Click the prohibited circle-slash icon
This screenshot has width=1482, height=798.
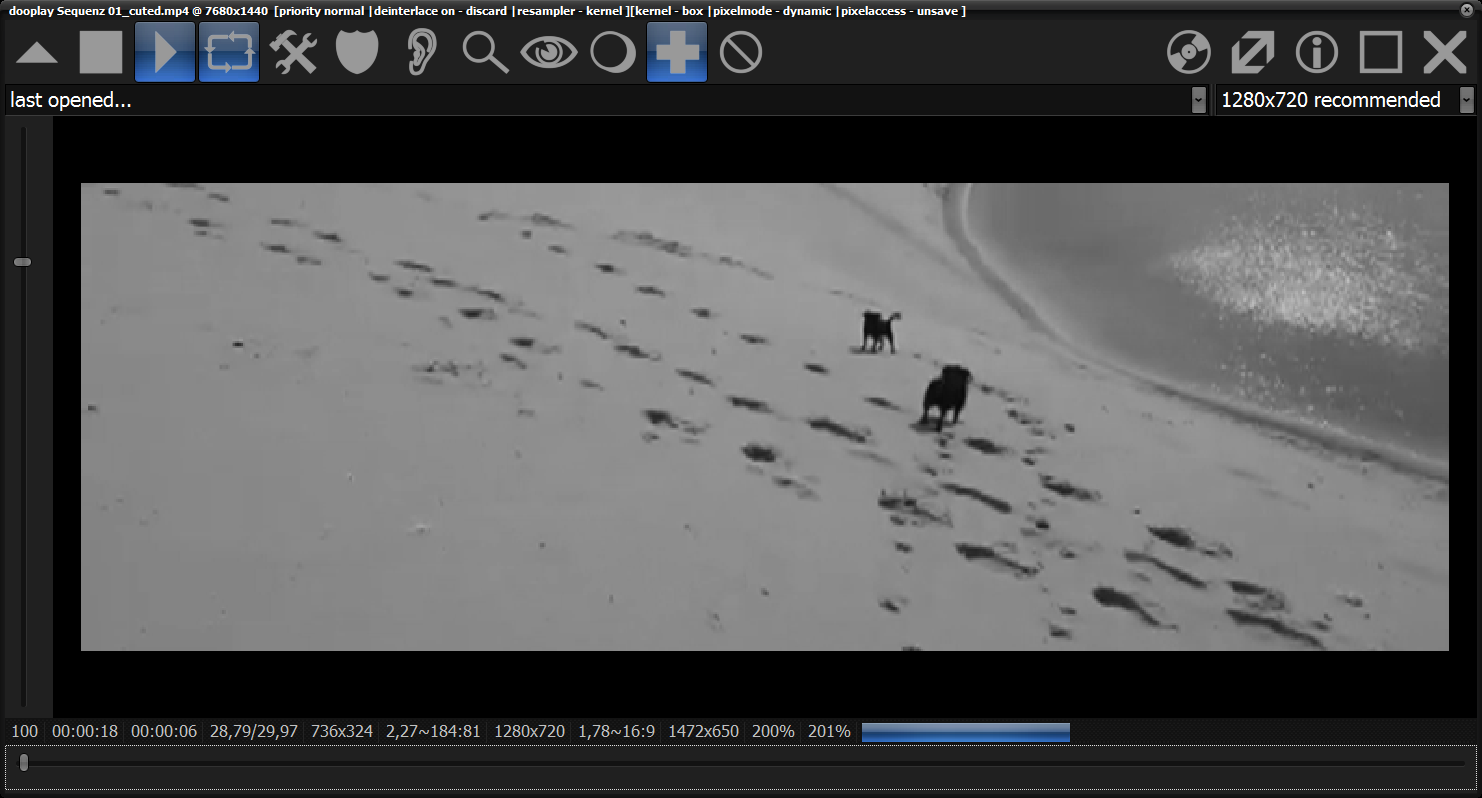[x=741, y=52]
